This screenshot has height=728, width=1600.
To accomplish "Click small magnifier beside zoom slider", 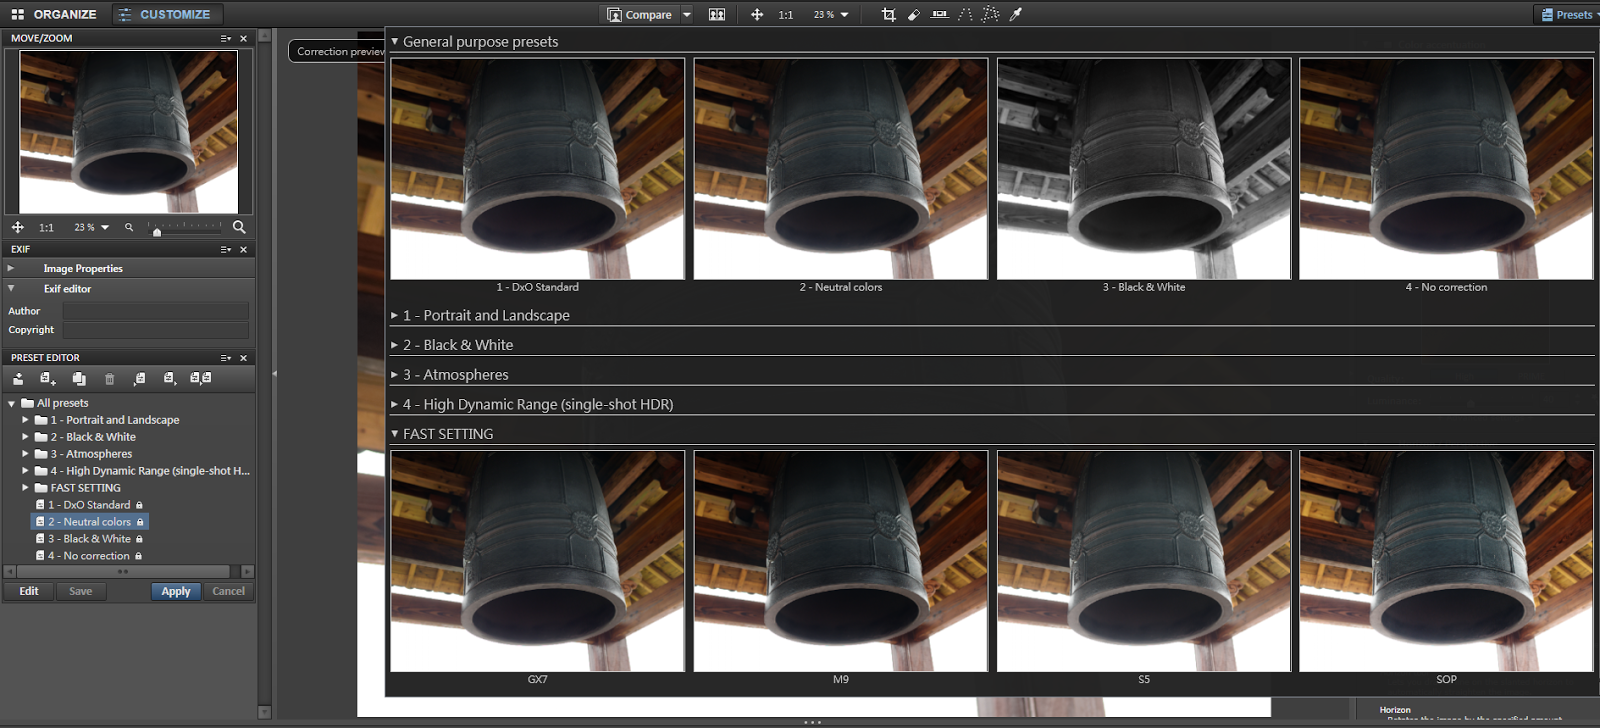I will (129, 227).
